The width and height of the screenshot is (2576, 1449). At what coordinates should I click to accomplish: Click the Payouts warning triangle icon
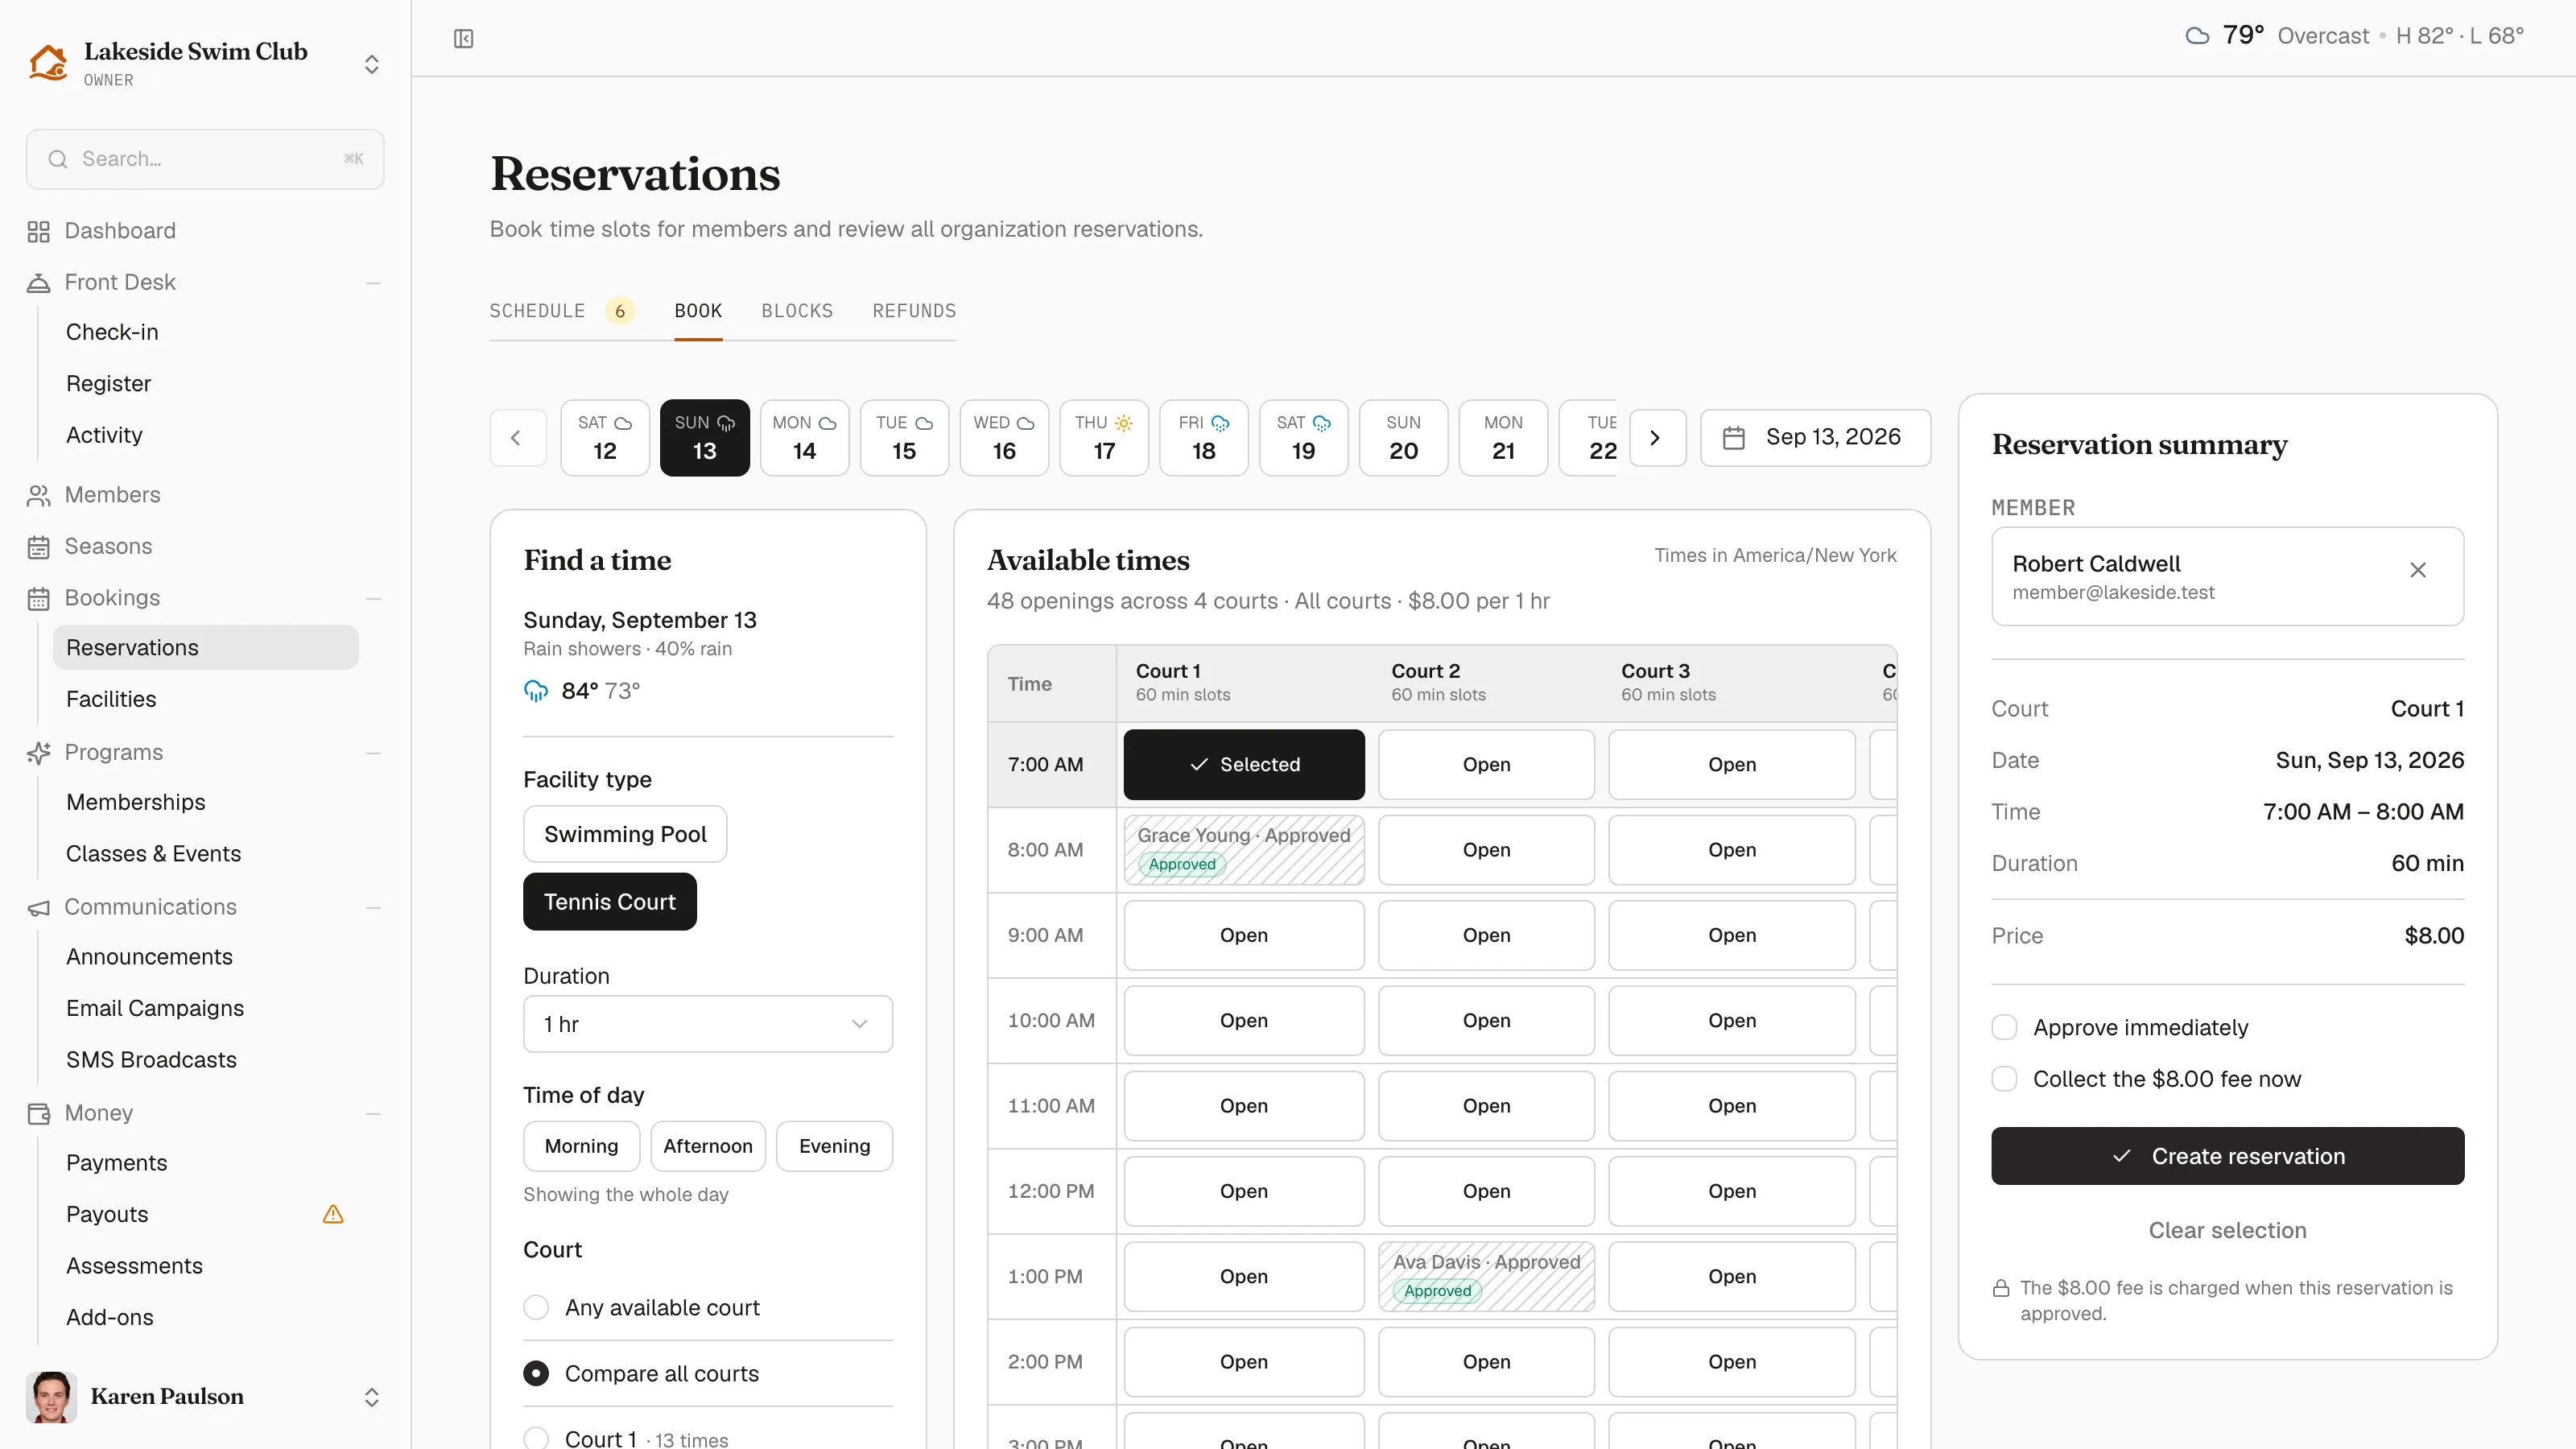(x=333, y=1214)
